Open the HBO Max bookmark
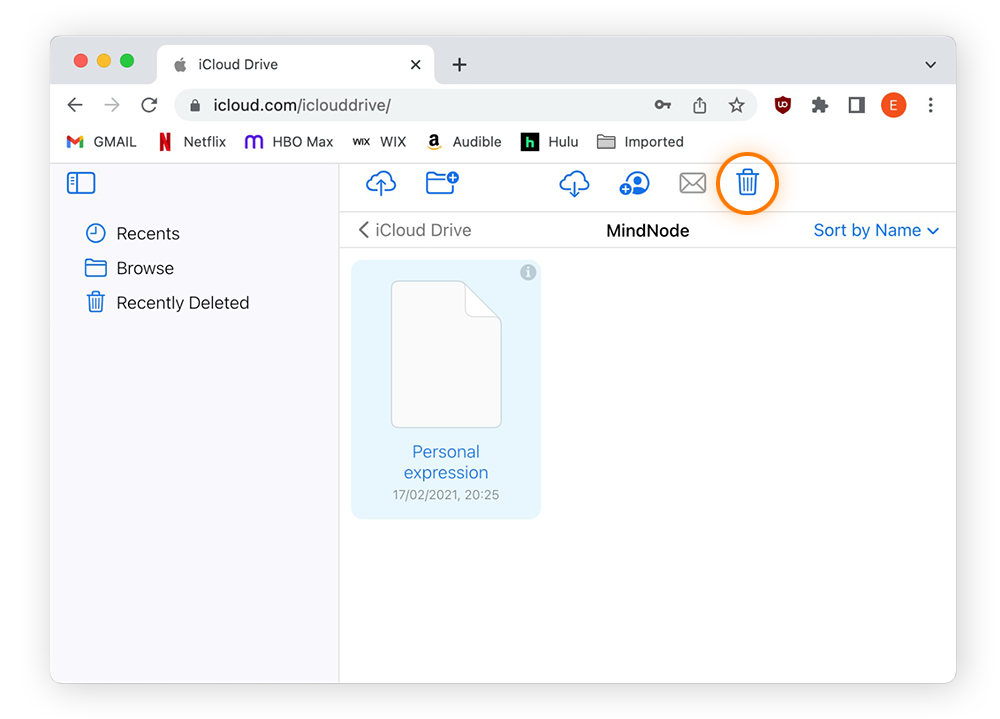Viewport: 1000px width, 719px height. click(x=289, y=142)
